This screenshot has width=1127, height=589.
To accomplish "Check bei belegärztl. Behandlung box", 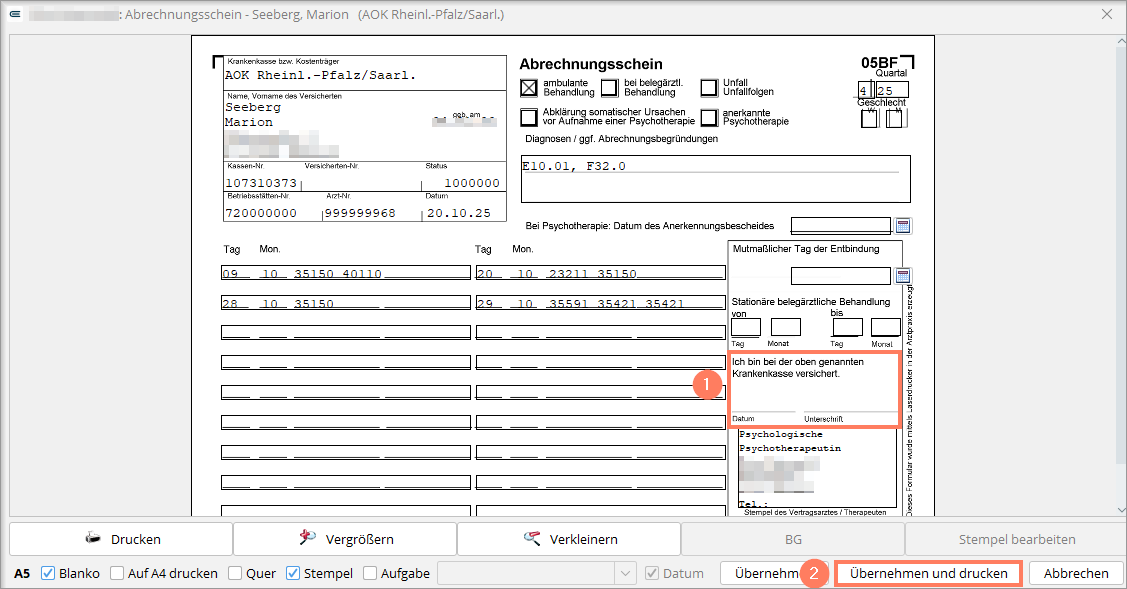I will point(610,88).
